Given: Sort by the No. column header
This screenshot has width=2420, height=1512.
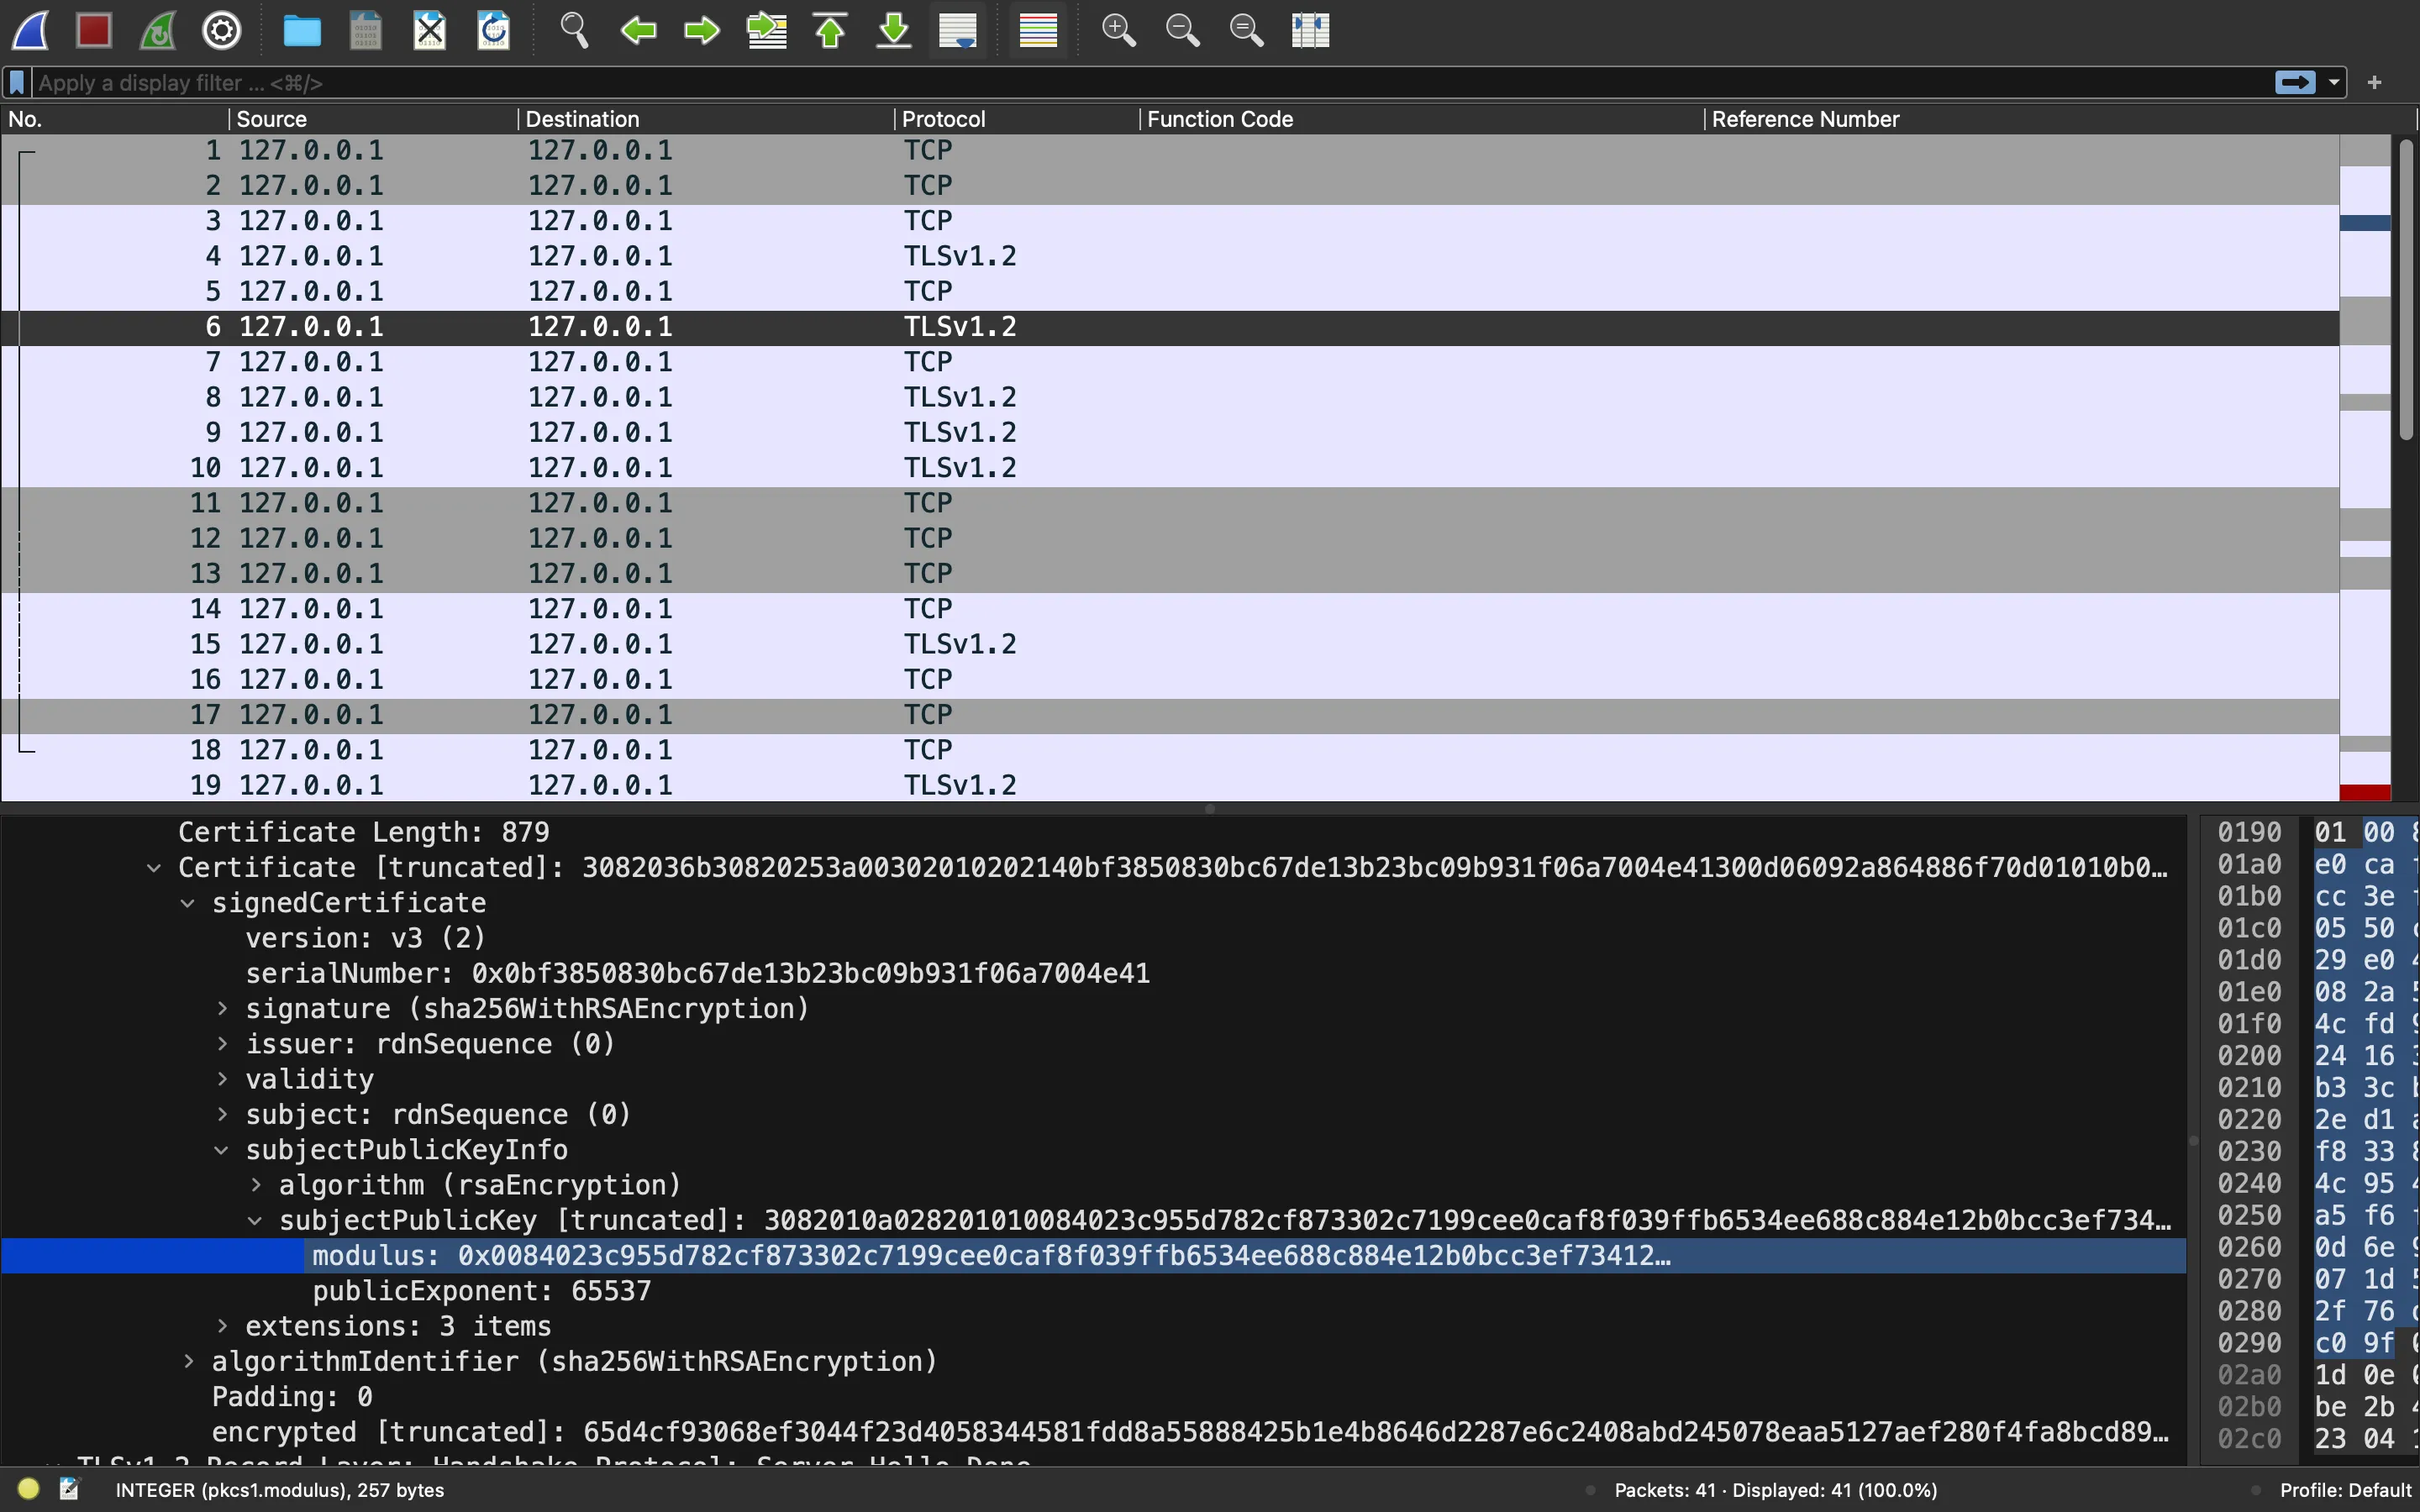Looking at the screenshot, I should point(115,119).
